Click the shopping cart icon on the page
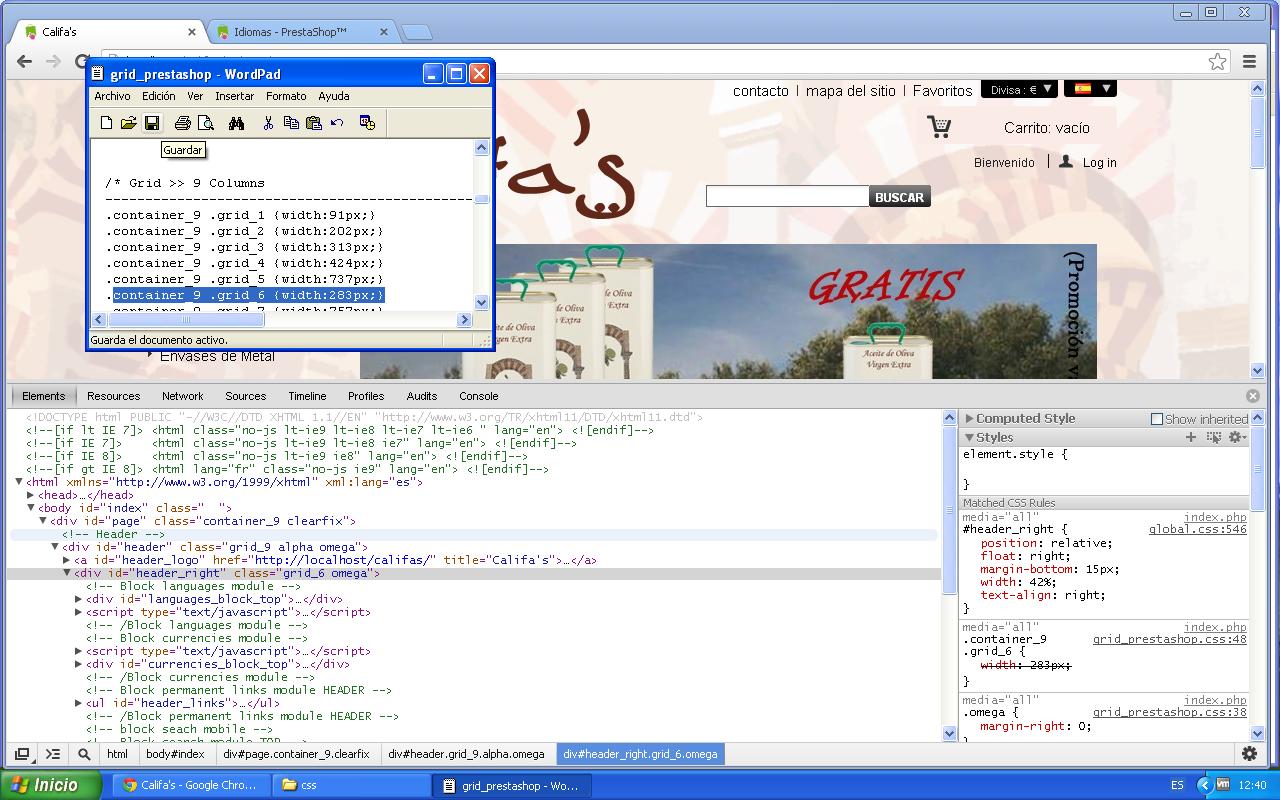Screen dimensions: 1280x800 (939, 127)
